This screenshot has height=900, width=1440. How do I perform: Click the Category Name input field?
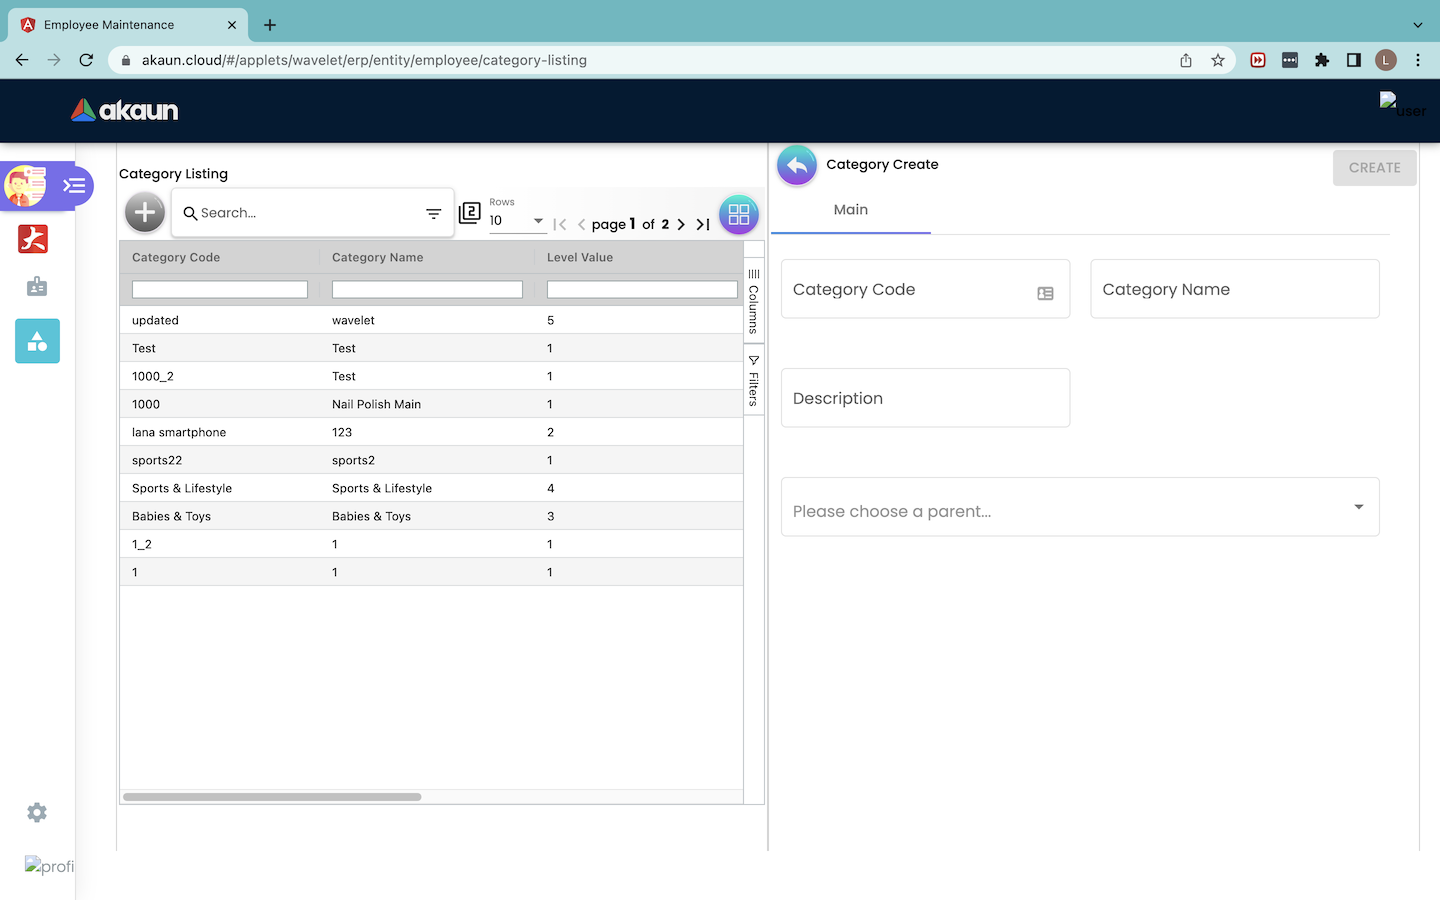coord(1234,290)
